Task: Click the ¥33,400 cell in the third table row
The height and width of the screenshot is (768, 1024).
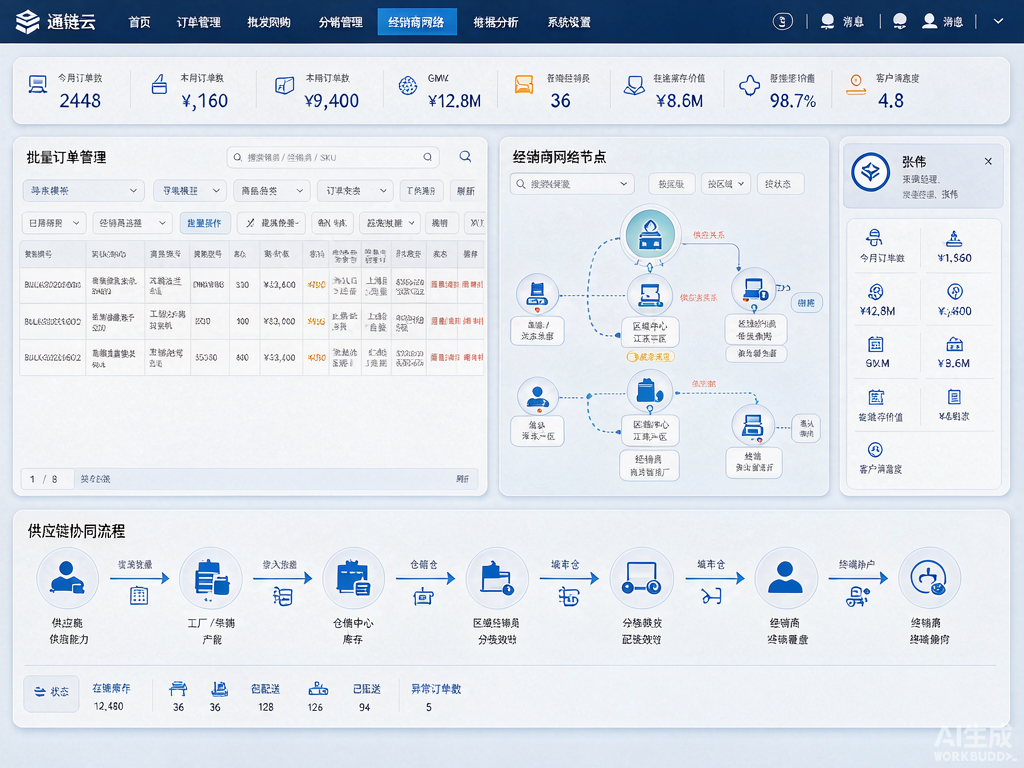Action: pos(280,357)
